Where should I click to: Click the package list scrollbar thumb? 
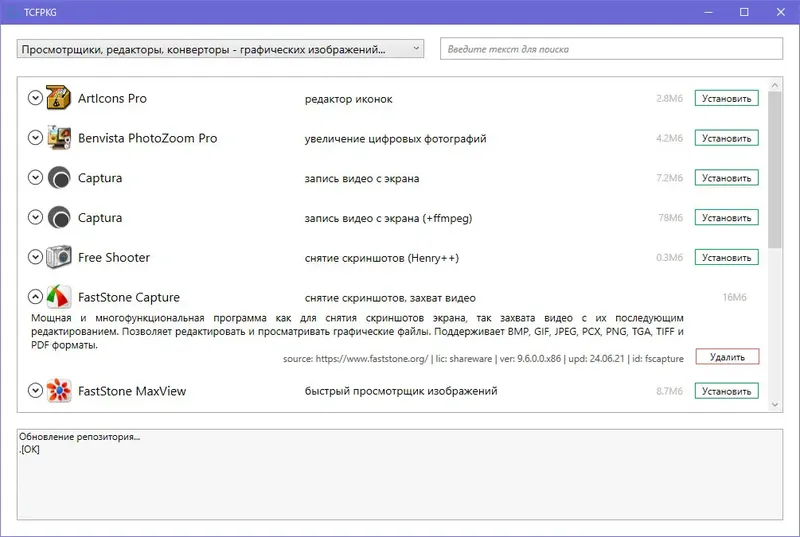tap(774, 169)
